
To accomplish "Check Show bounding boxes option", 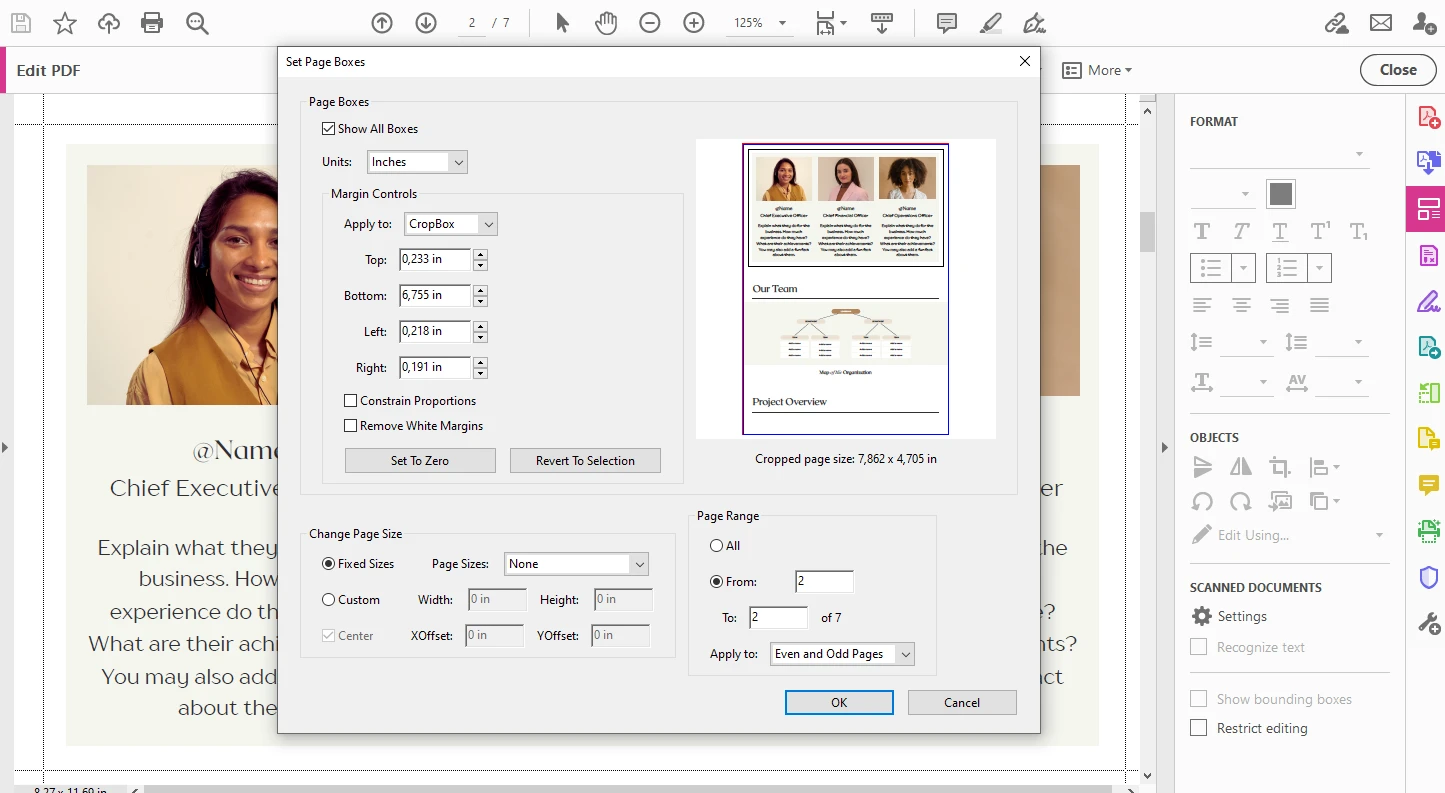I will [1198, 699].
